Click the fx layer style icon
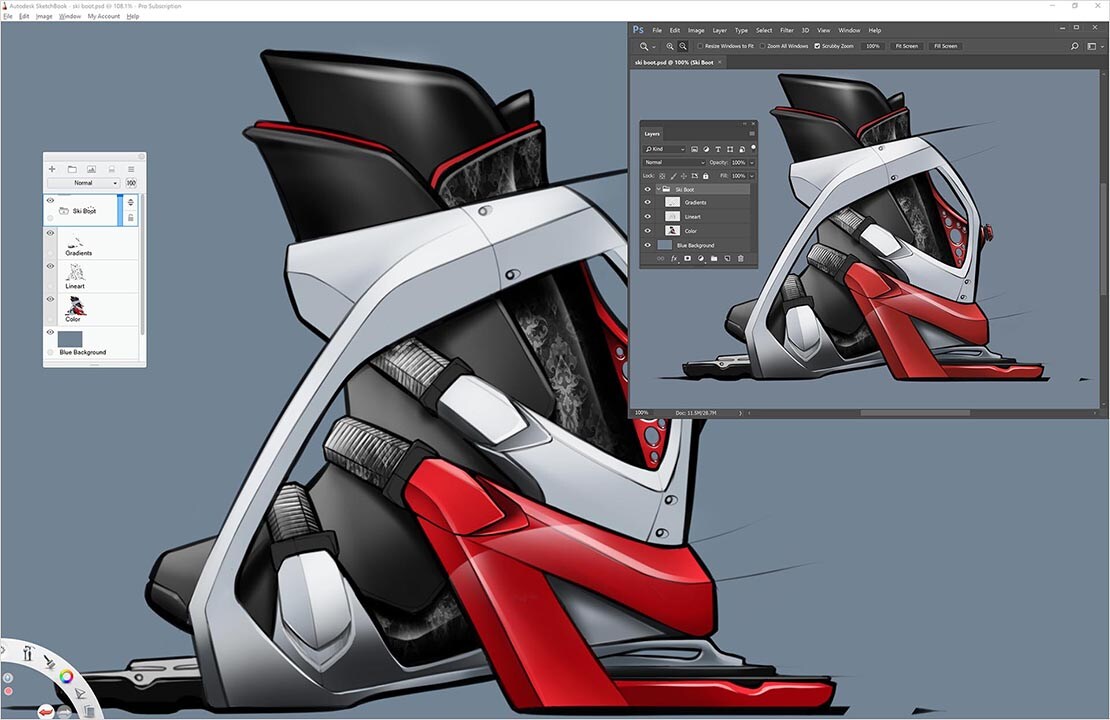The image size is (1110, 720). tap(674, 258)
